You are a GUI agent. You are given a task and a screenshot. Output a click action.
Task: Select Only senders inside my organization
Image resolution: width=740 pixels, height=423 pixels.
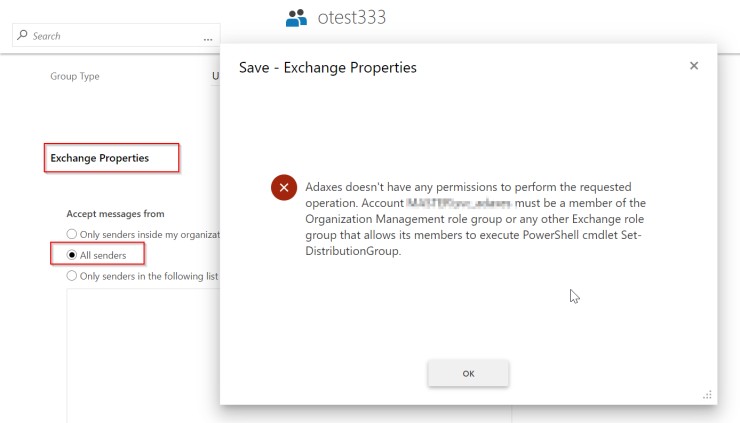click(72, 234)
